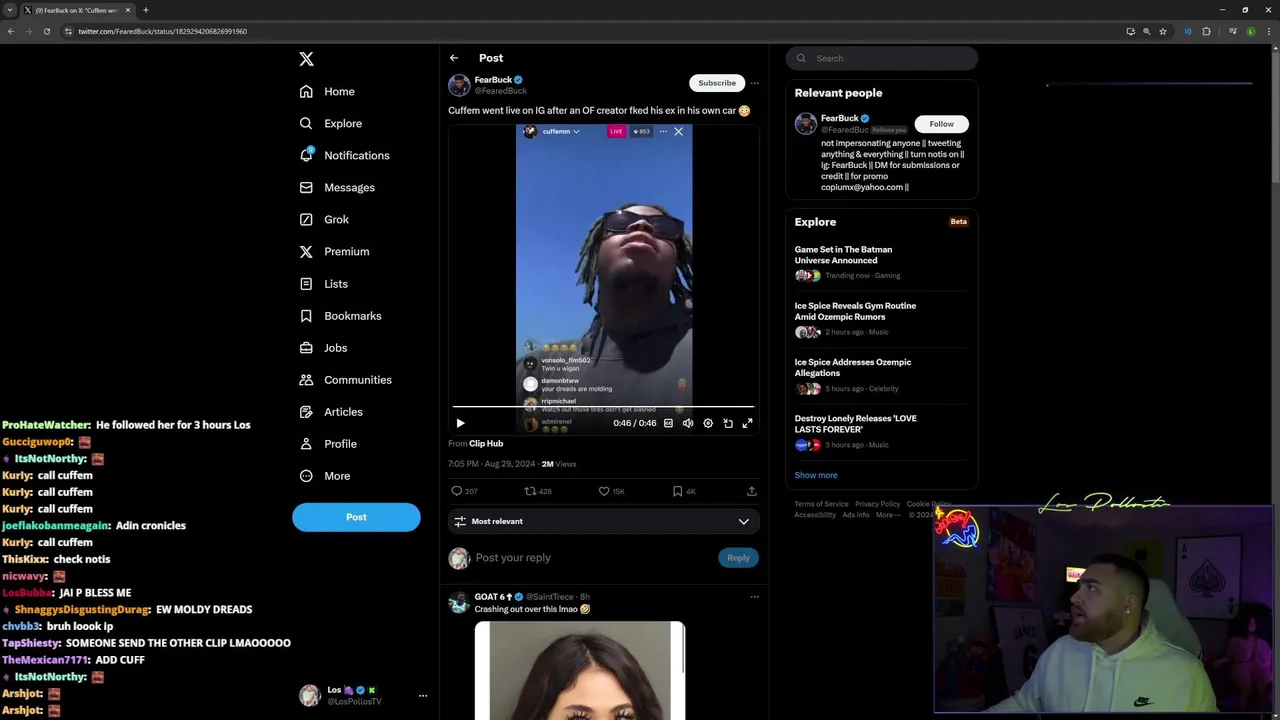Share the post via share icon
1280x720 pixels.
point(751,491)
